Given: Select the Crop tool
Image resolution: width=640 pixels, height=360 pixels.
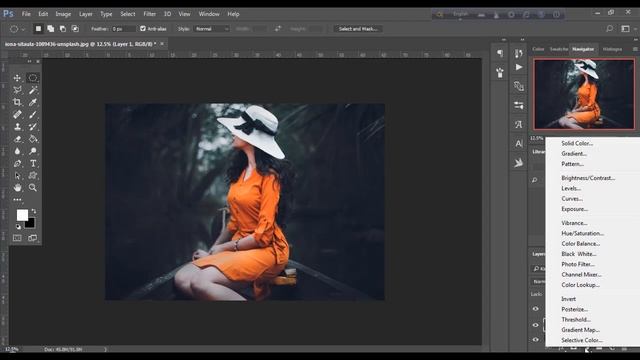Looking at the screenshot, I should click(17, 102).
